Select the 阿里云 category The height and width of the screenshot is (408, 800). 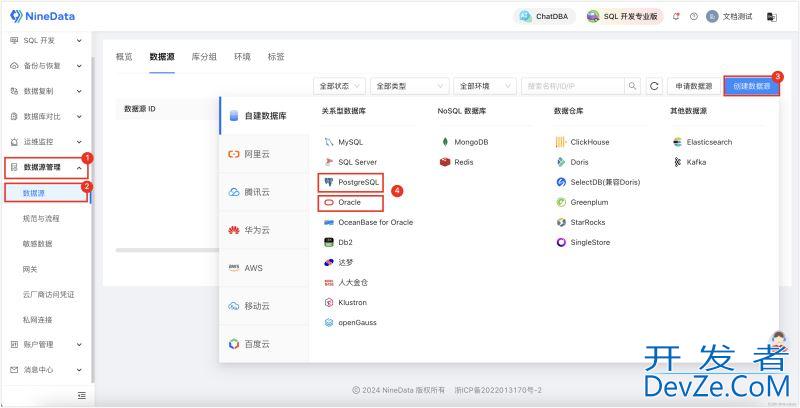[x=264, y=154]
